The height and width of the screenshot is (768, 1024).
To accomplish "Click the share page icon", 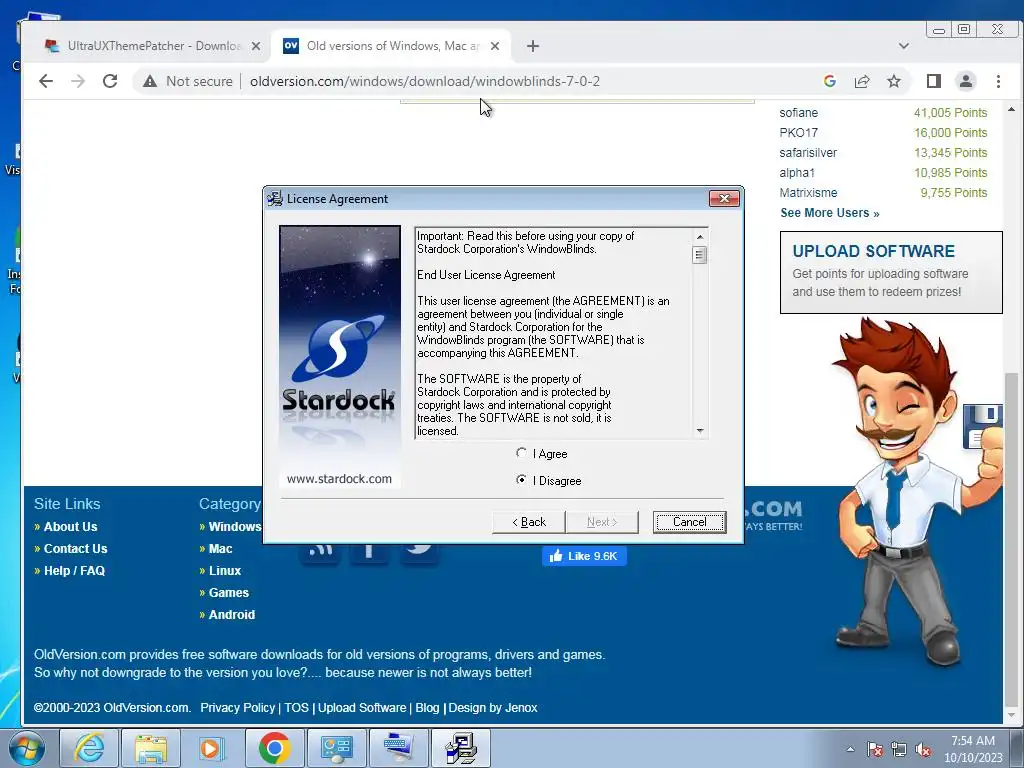I will 862,81.
